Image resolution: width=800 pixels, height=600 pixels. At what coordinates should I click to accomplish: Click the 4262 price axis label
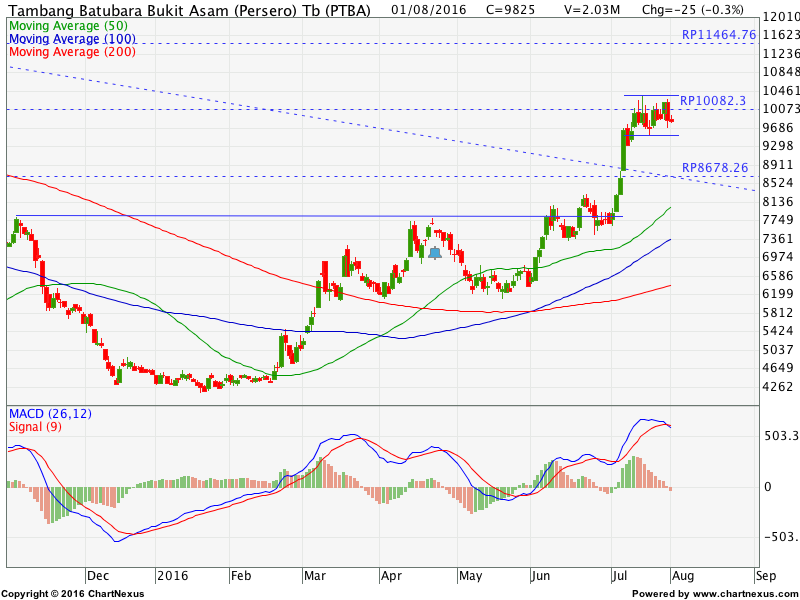click(x=778, y=387)
